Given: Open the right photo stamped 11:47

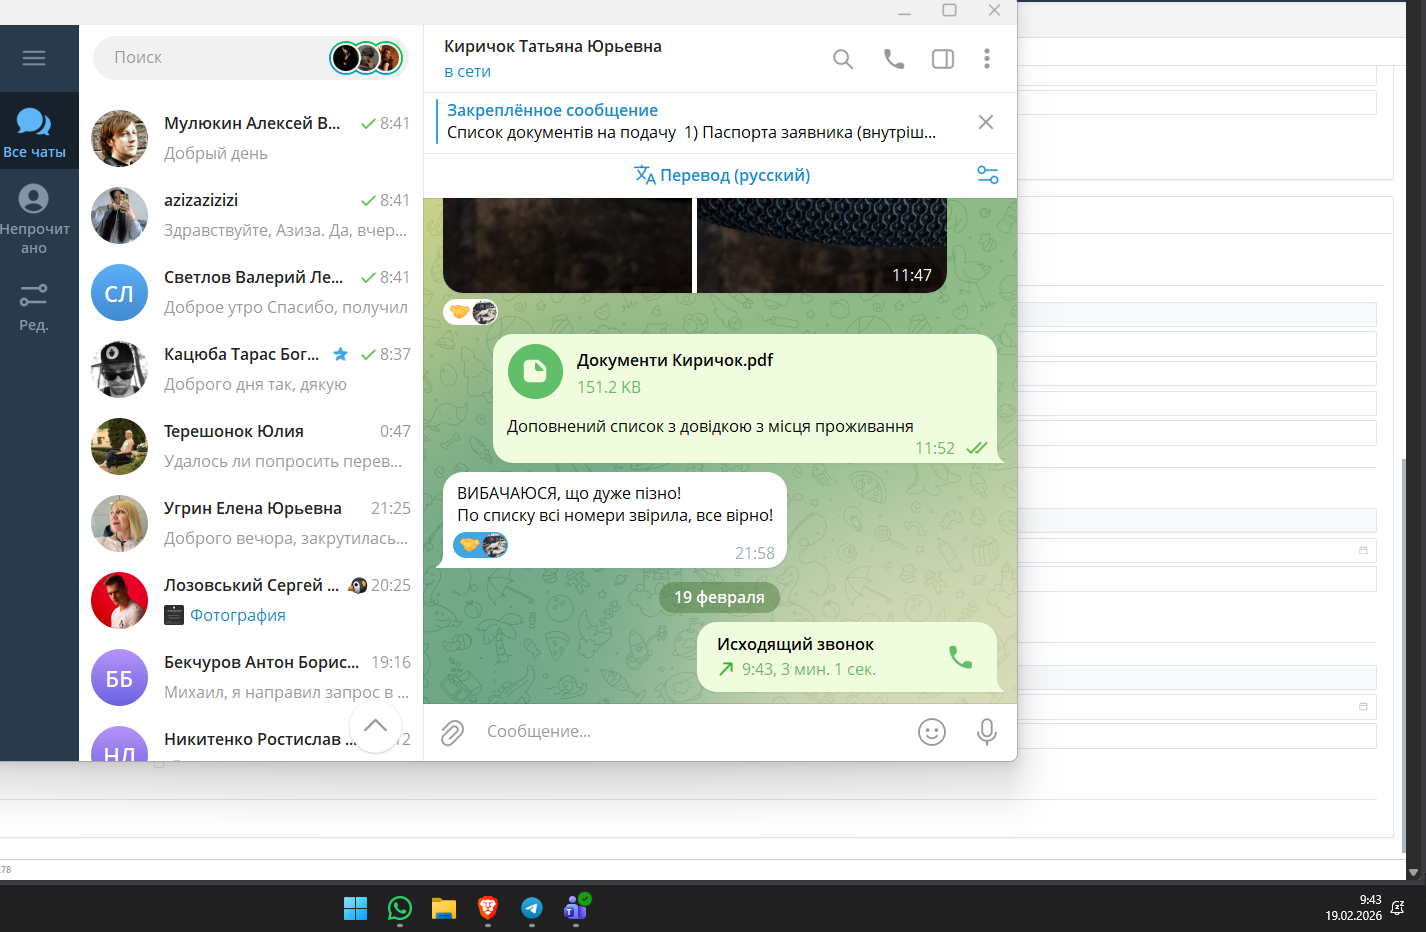Looking at the screenshot, I should pyautogui.click(x=822, y=245).
